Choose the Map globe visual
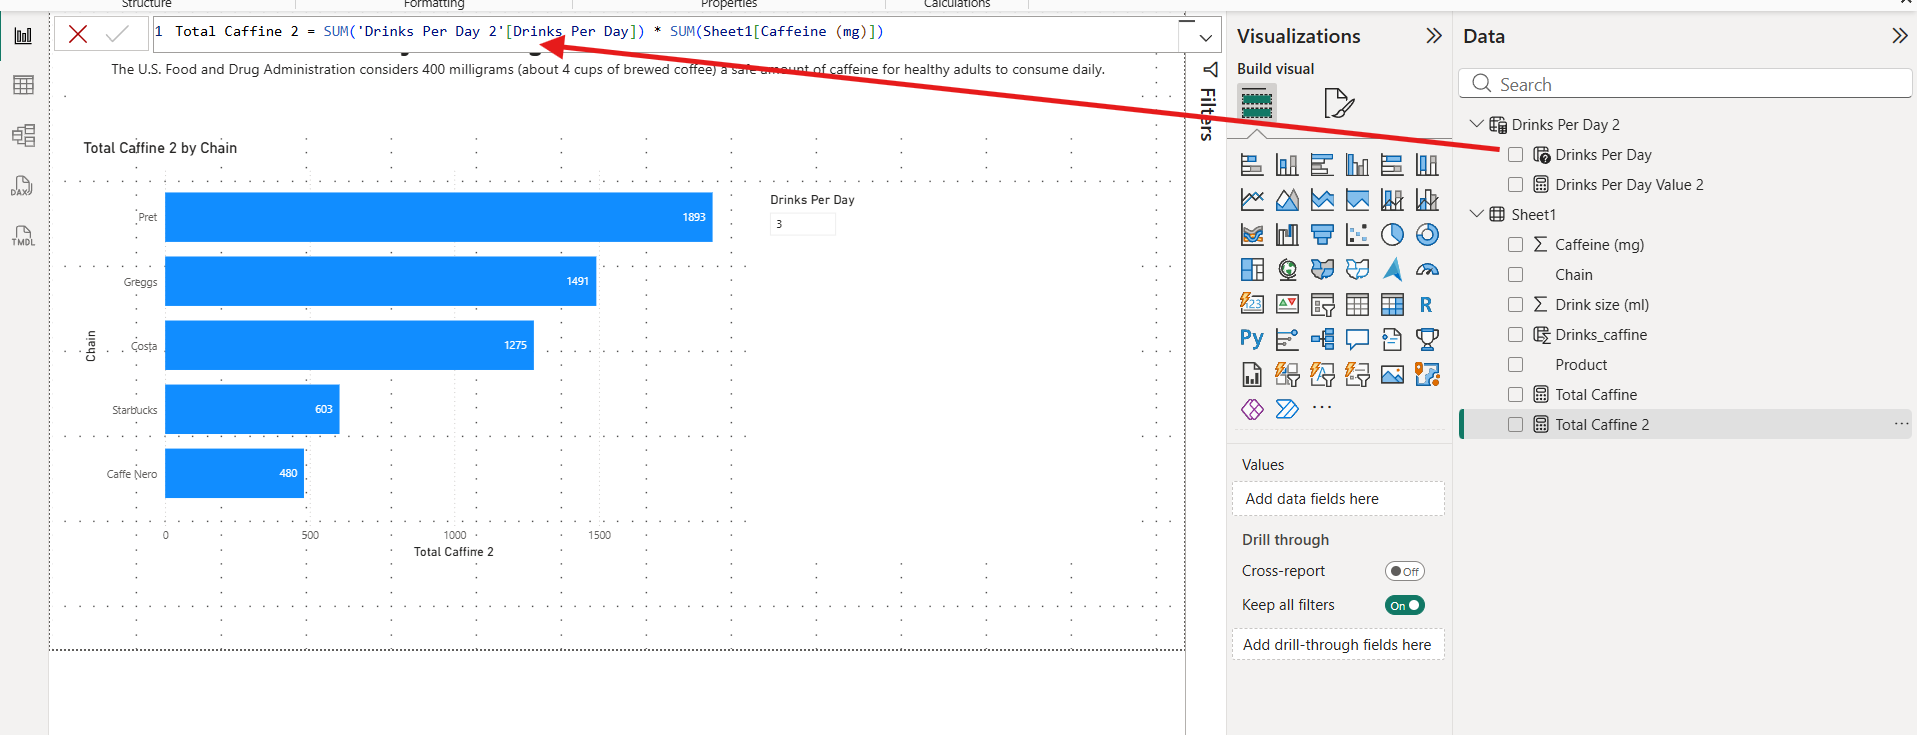1917x735 pixels. point(1287,270)
